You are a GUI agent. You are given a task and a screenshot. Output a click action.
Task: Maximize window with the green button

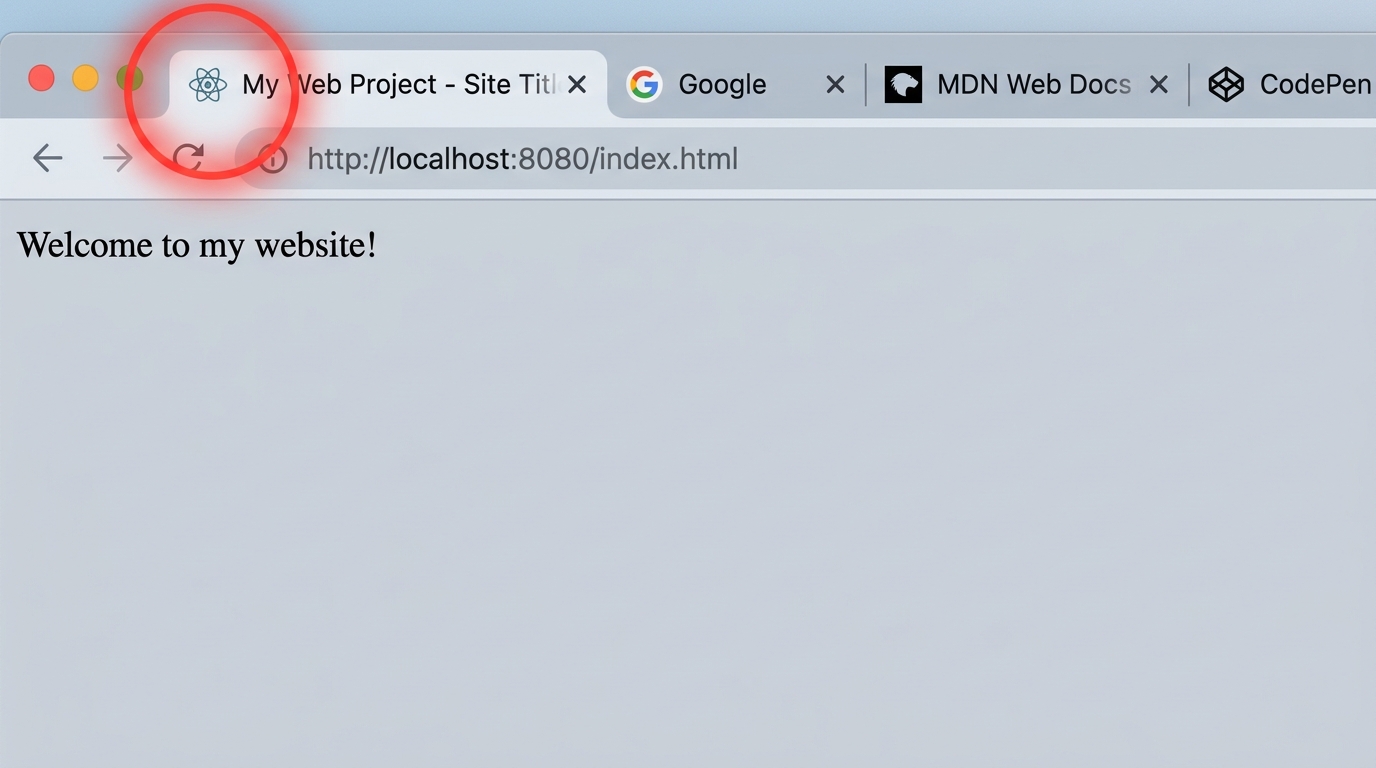[129, 78]
